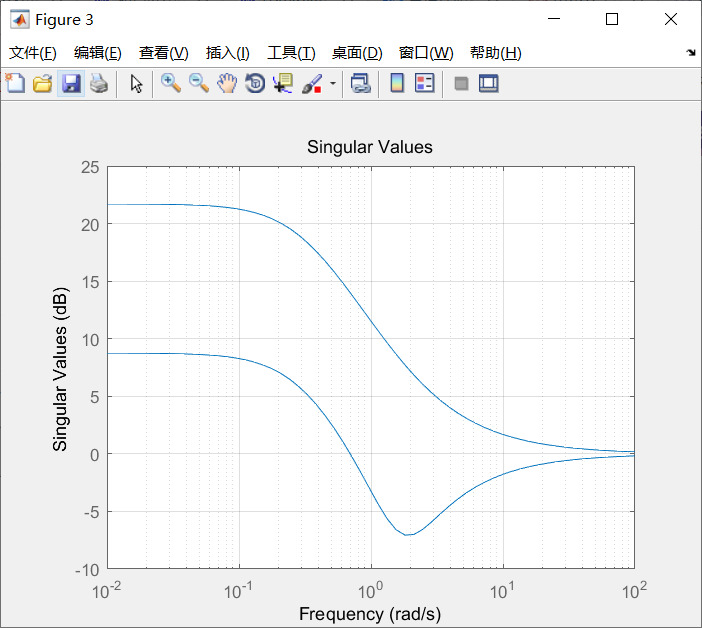Close the Figure 3 window
The width and height of the screenshot is (702, 628).
coord(671,19)
